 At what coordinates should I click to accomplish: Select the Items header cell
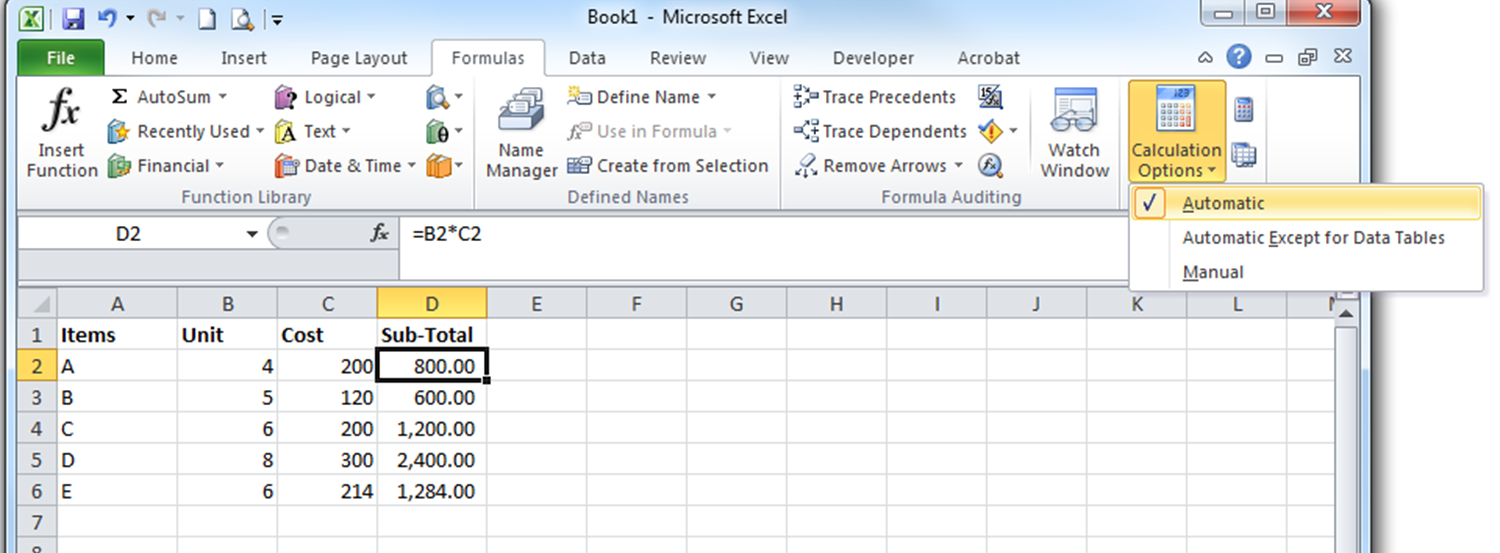(x=117, y=335)
